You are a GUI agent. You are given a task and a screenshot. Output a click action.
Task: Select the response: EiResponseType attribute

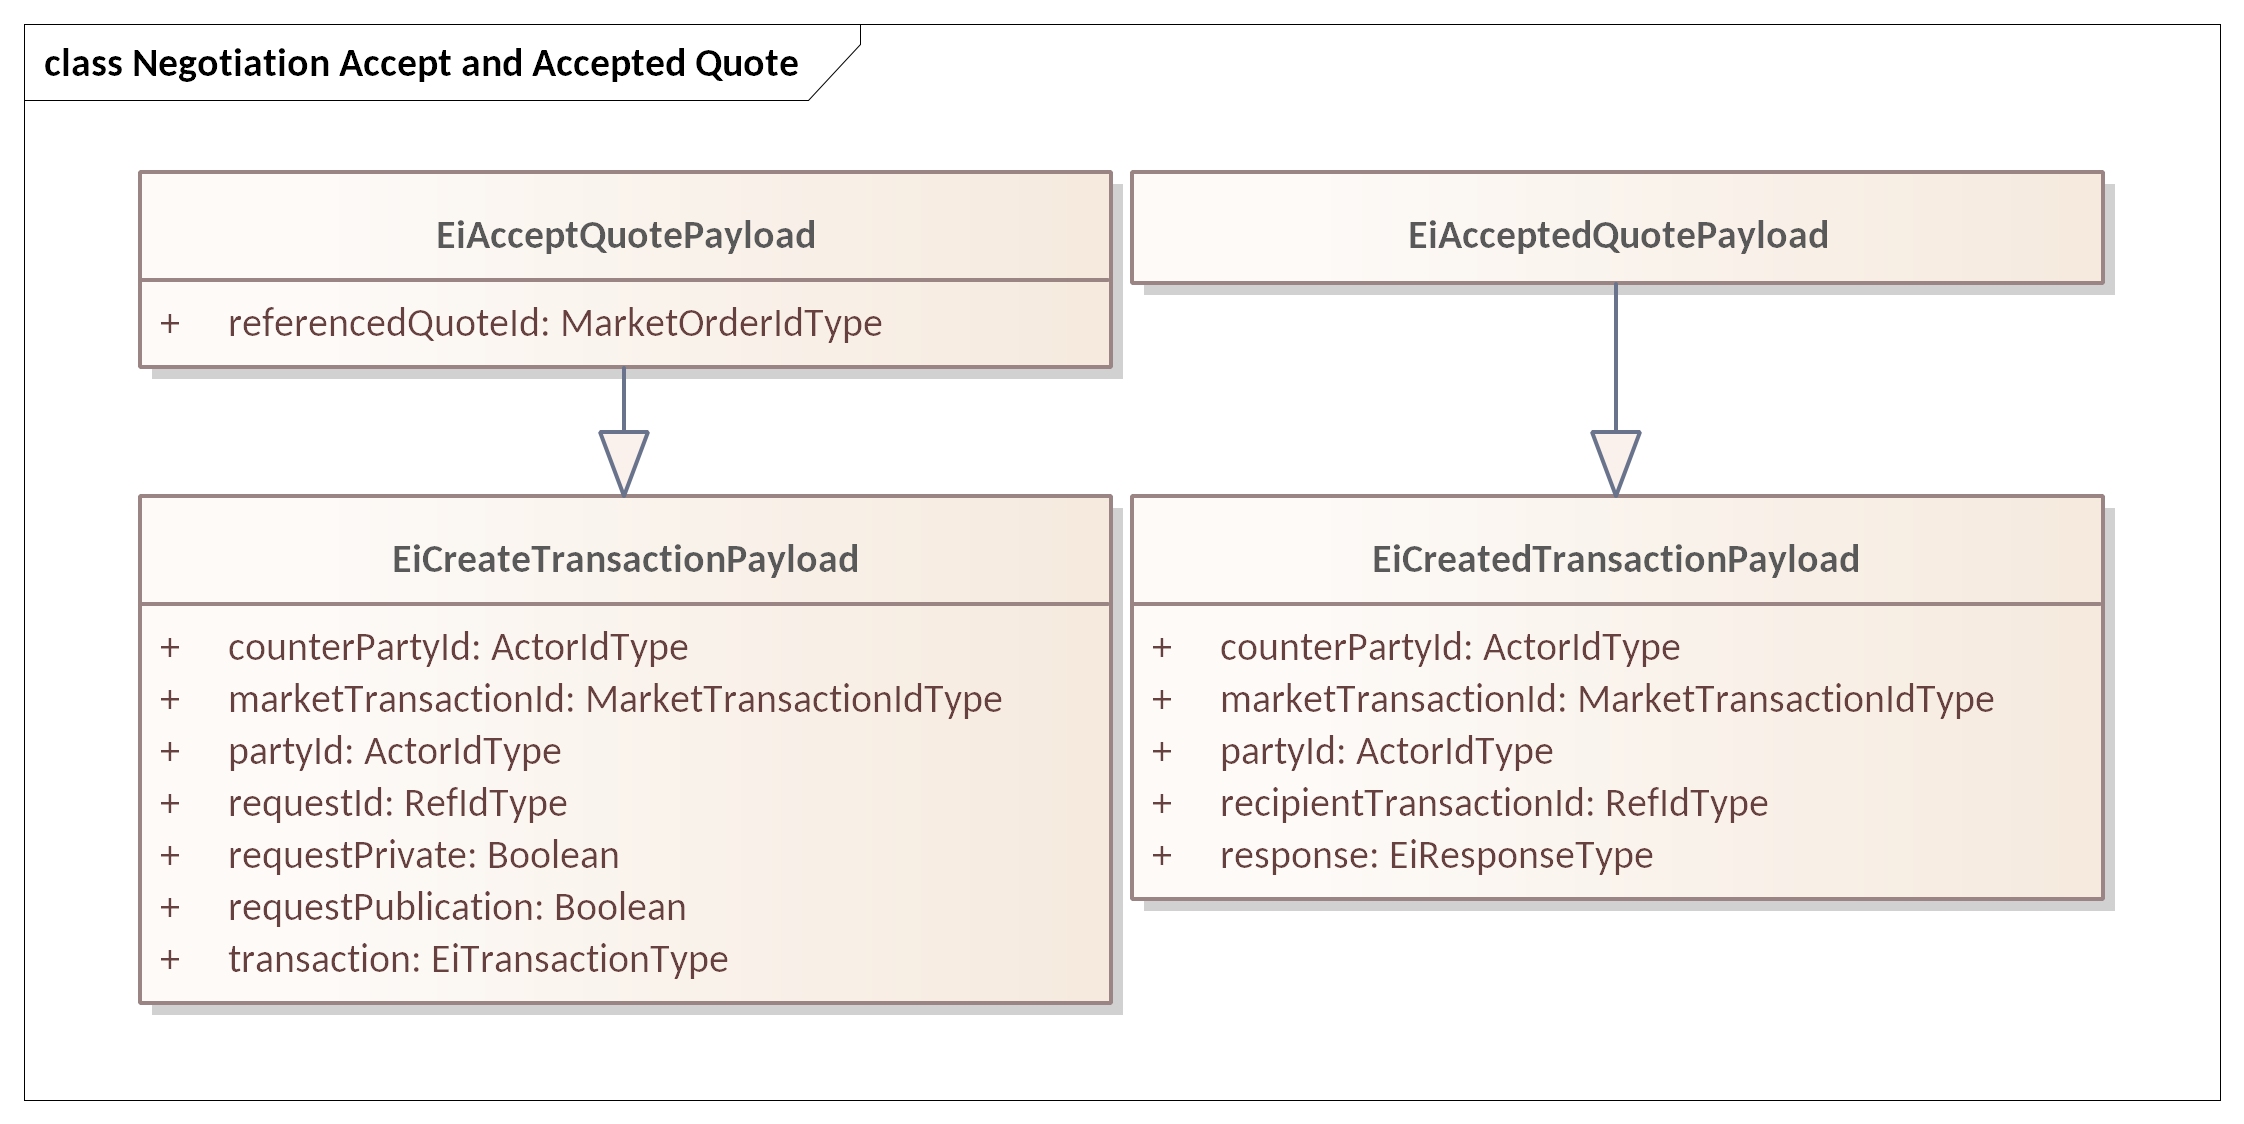[1436, 855]
